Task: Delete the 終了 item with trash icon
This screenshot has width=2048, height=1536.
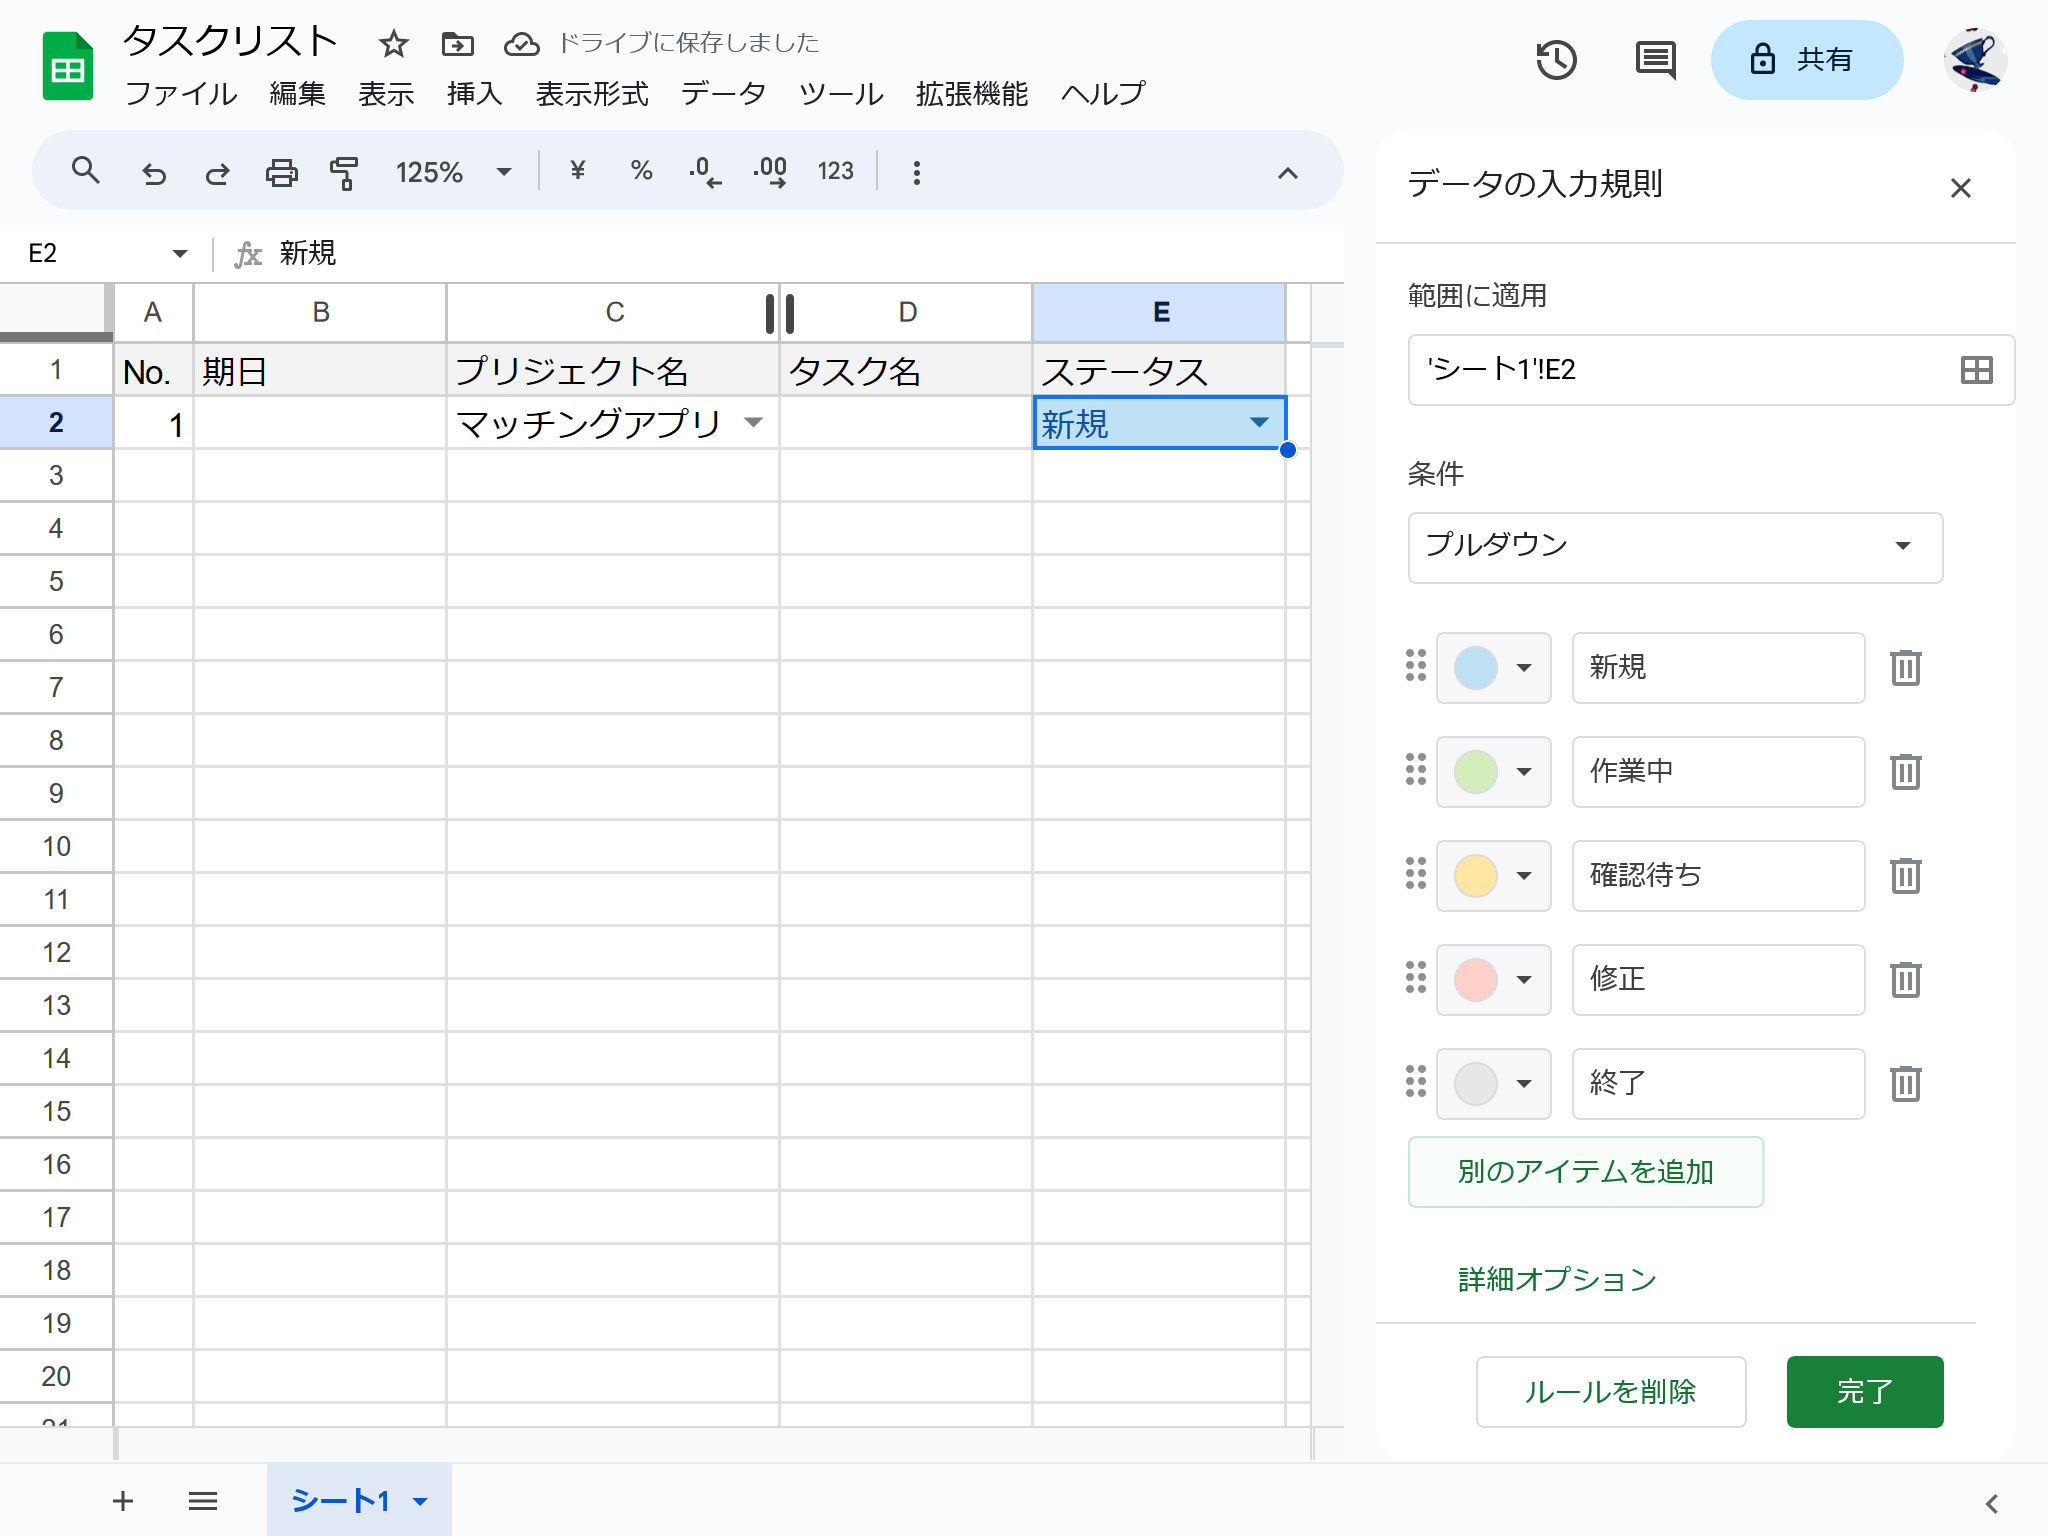Action: coord(1906,1084)
